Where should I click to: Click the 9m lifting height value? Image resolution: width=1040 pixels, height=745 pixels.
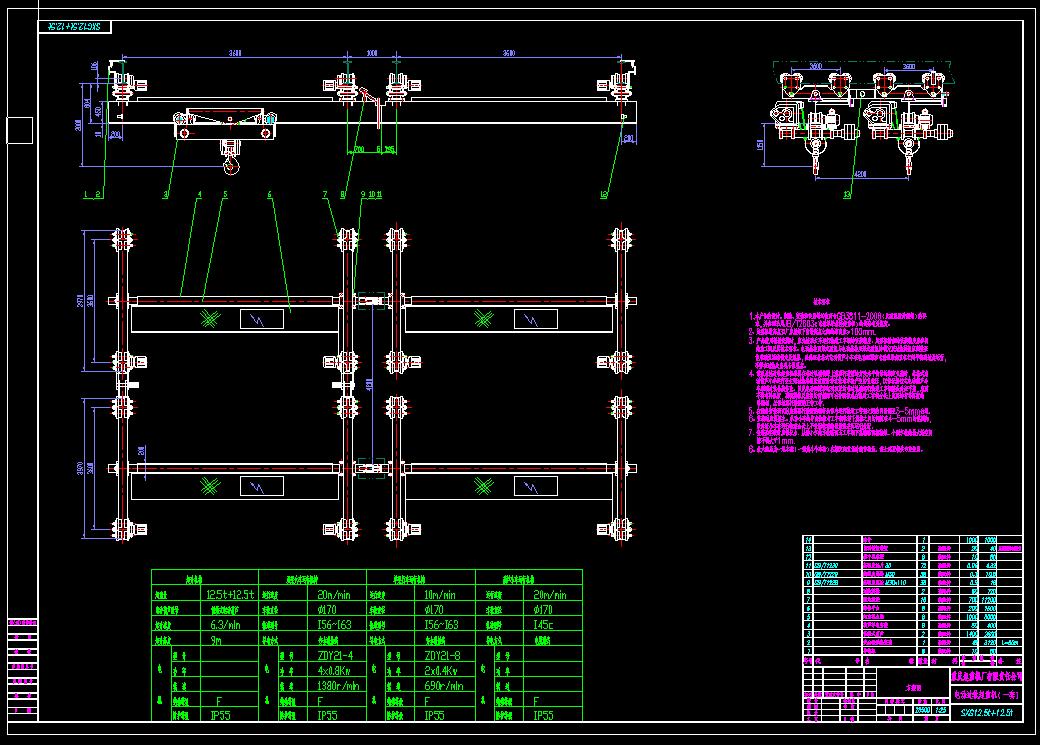tap(215, 640)
